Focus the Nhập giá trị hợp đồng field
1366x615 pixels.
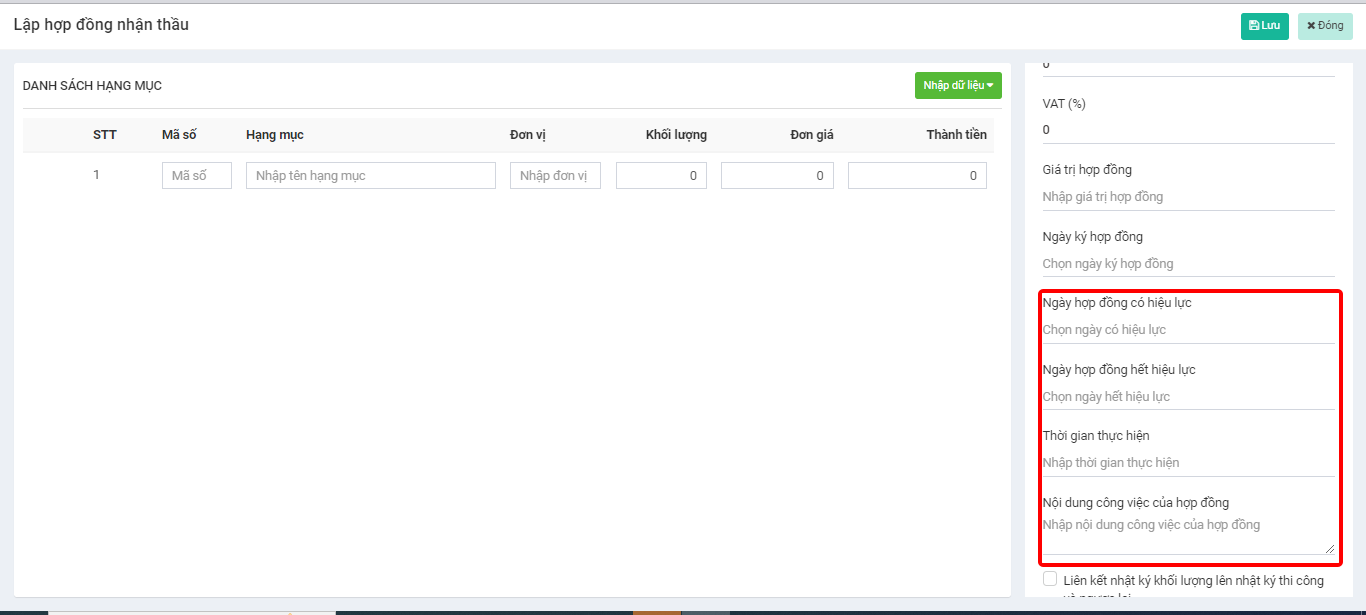(x=1187, y=197)
